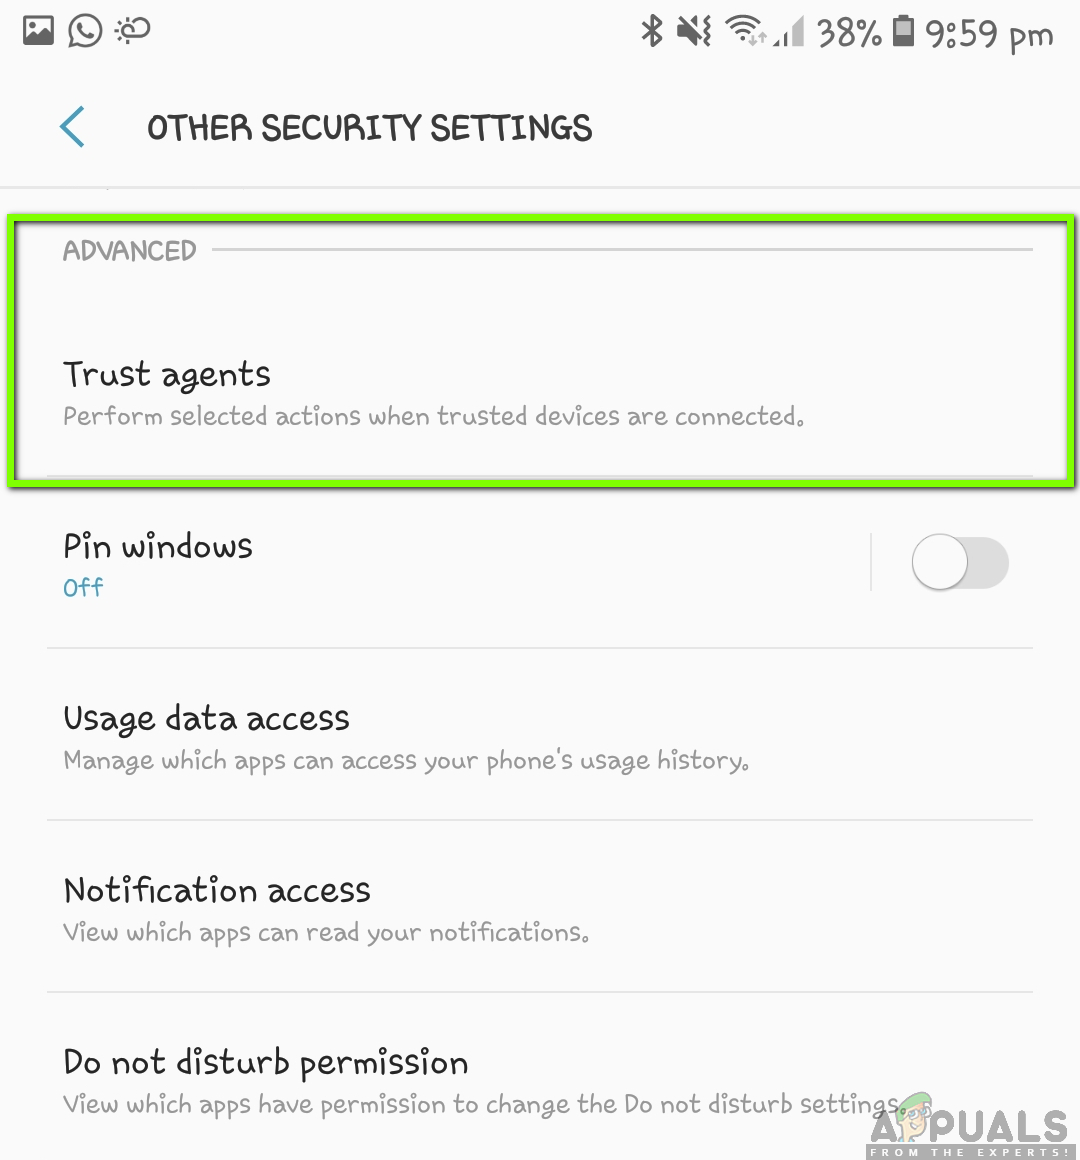
Task: Tap the weather notification icon
Action: pos(132,31)
